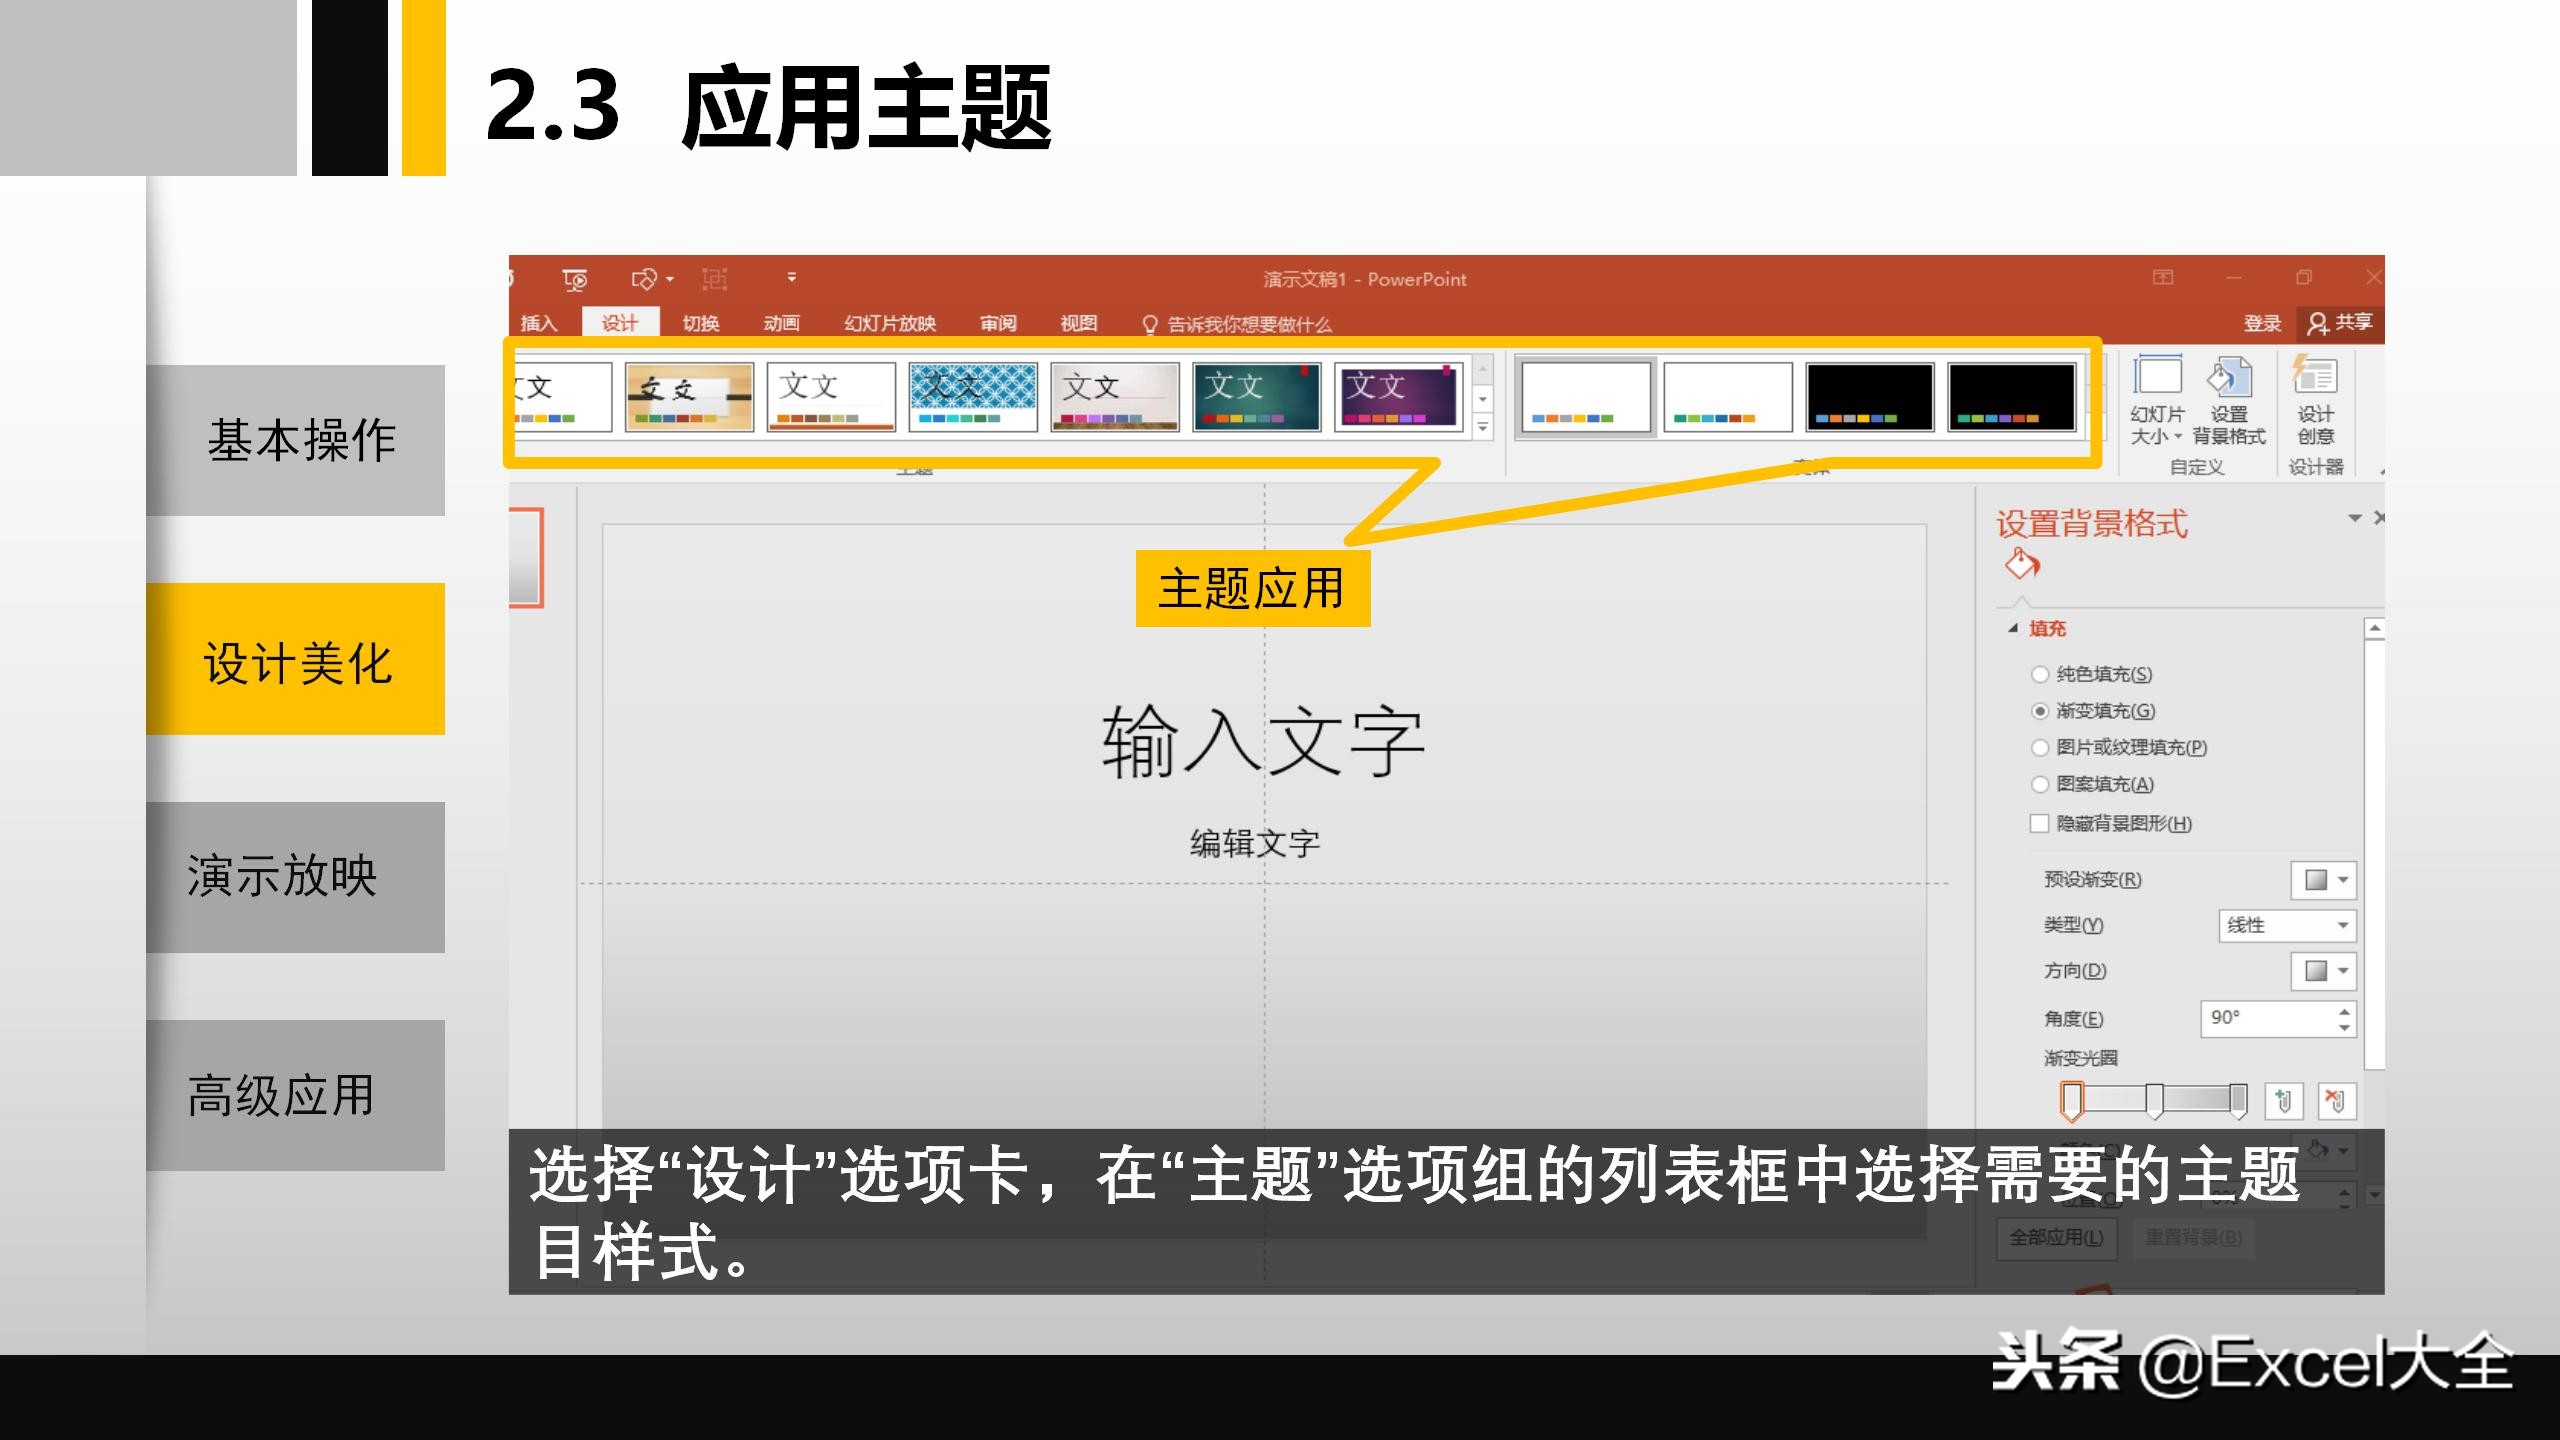Close the 设置背景格式 pane with its X icon
The image size is (2560, 1440).
(x=2379, y=517)
